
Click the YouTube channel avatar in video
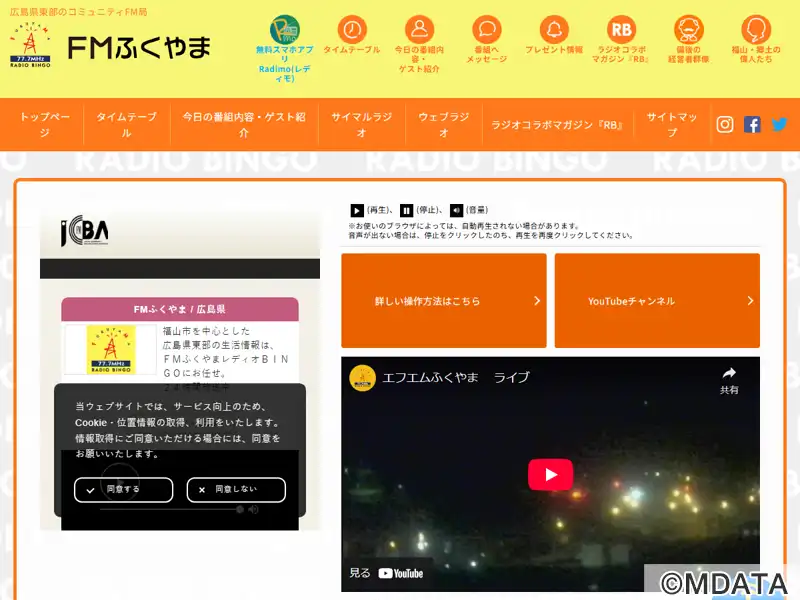point(362,378)
